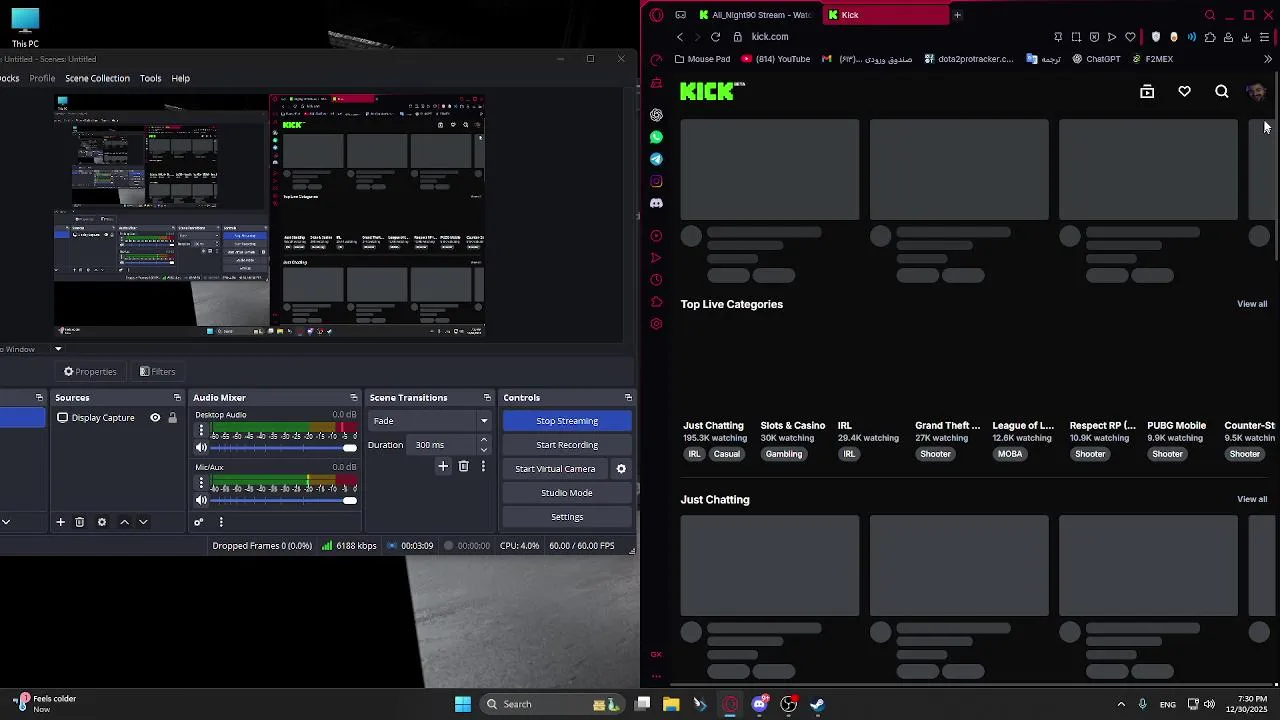The width and height of the screenshot is (1280, 720).
Task: Click Opera snapshot tool icon
Action: tap(1076, 37)
